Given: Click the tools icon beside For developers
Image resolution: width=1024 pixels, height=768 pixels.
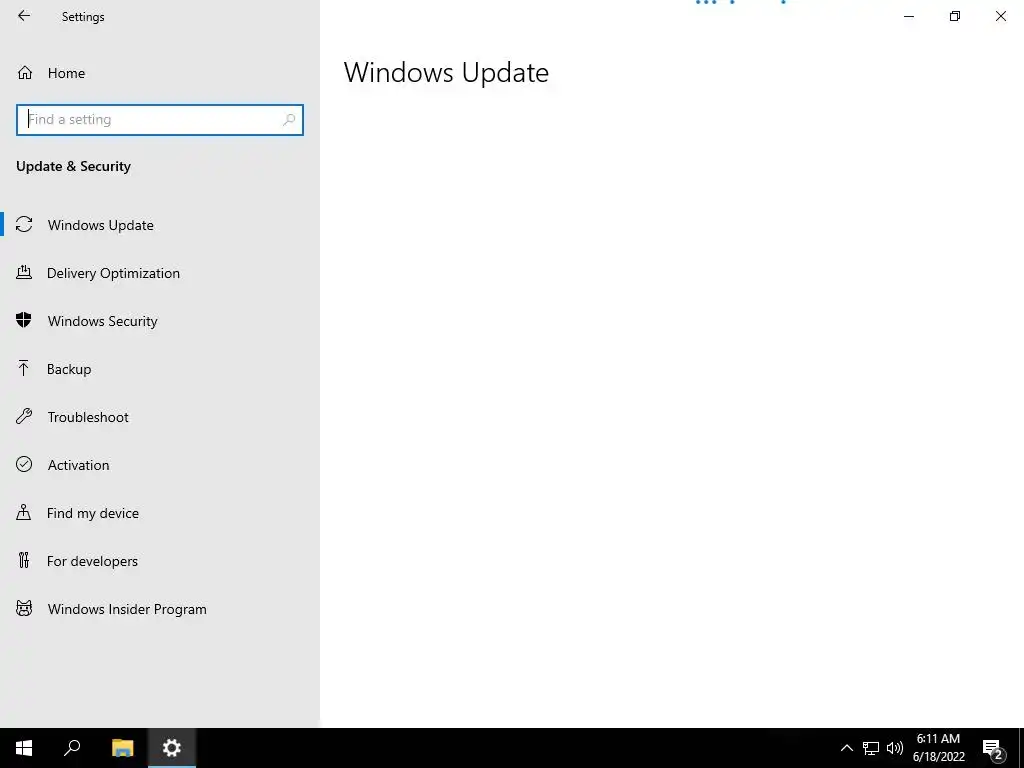Looking at the screenshot, I should [x=24, y=560].
